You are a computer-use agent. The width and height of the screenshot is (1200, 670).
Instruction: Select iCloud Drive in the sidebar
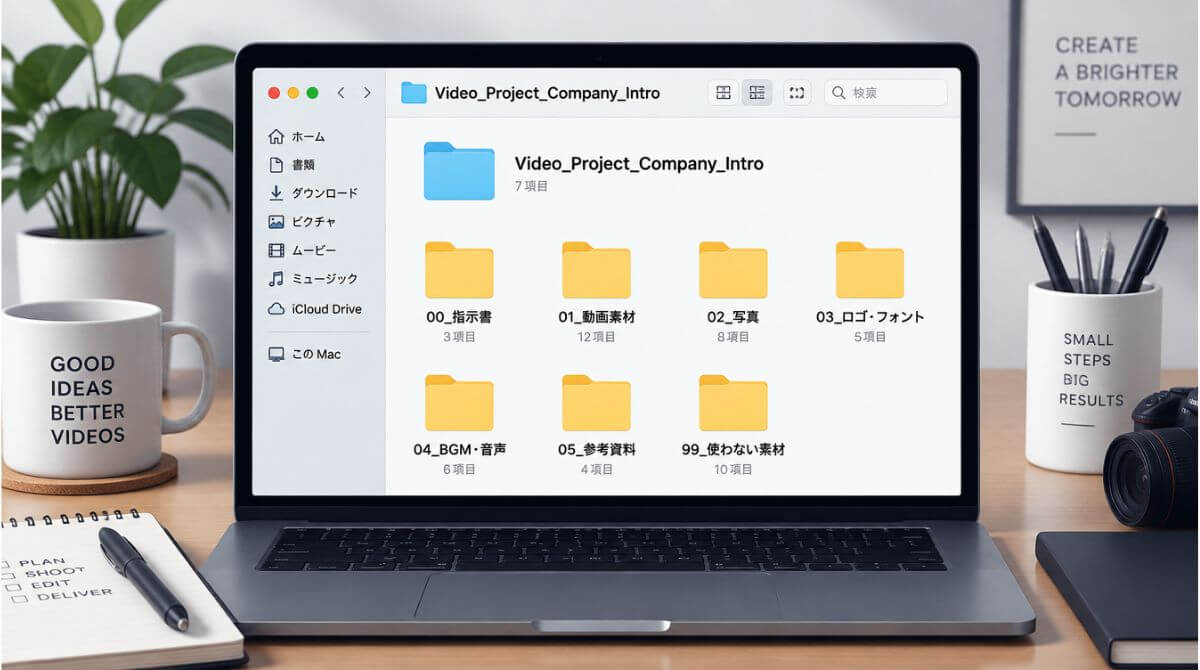click(x=315, y=309)
